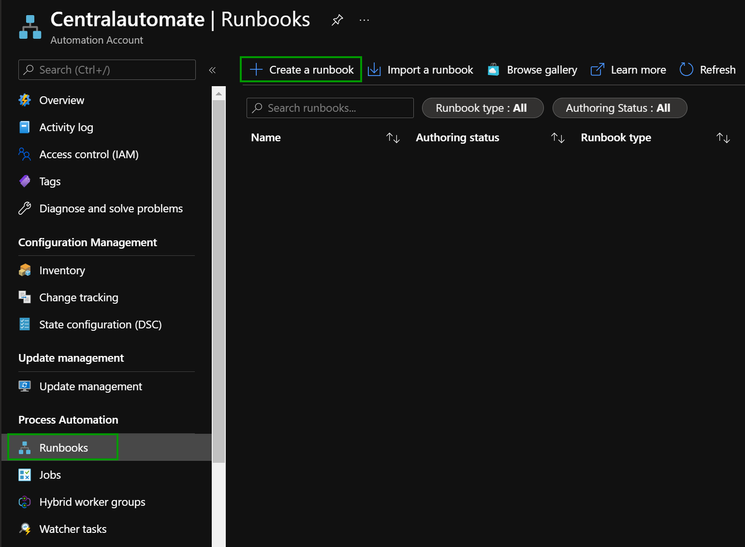Screen dimensions: 745x547
Task: Click the Change tracking icon
Action: click(x=25, y=297)
